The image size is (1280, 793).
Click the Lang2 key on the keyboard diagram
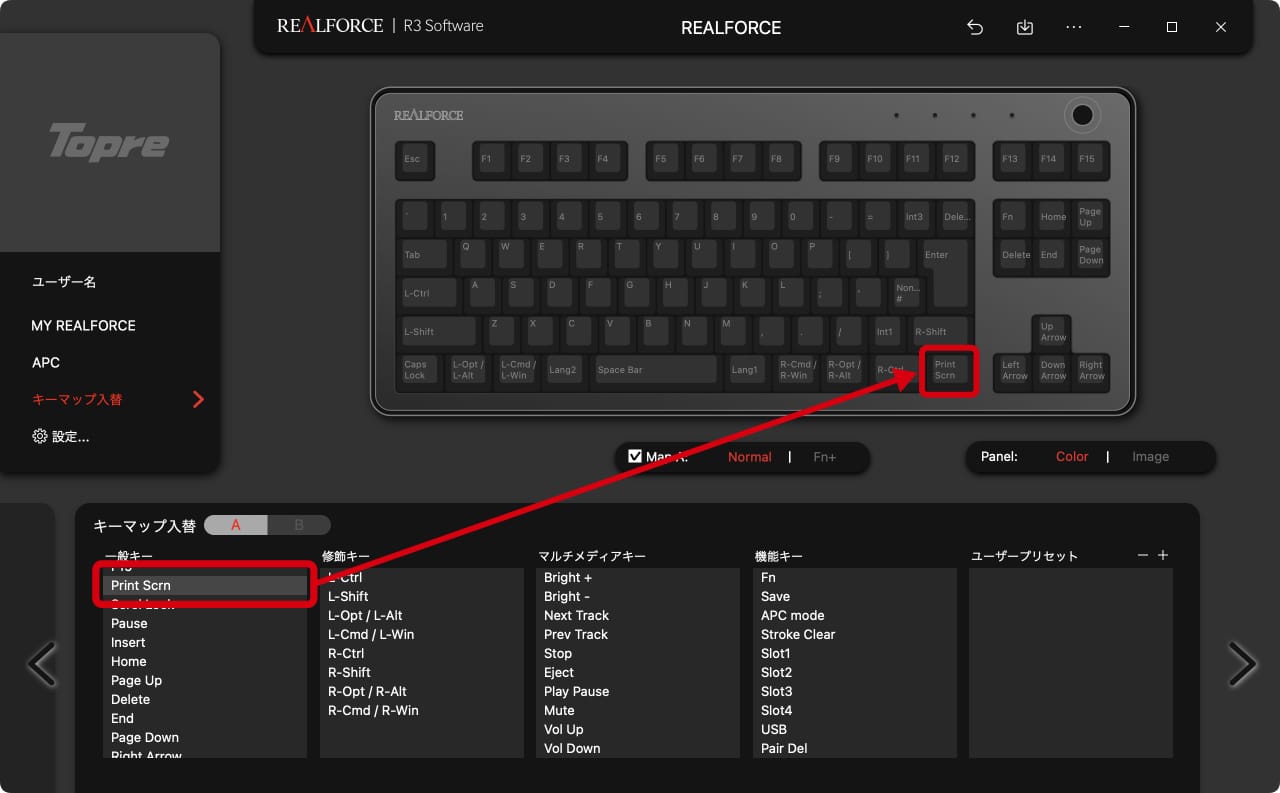pyautogui.click(x=565, y=370)
